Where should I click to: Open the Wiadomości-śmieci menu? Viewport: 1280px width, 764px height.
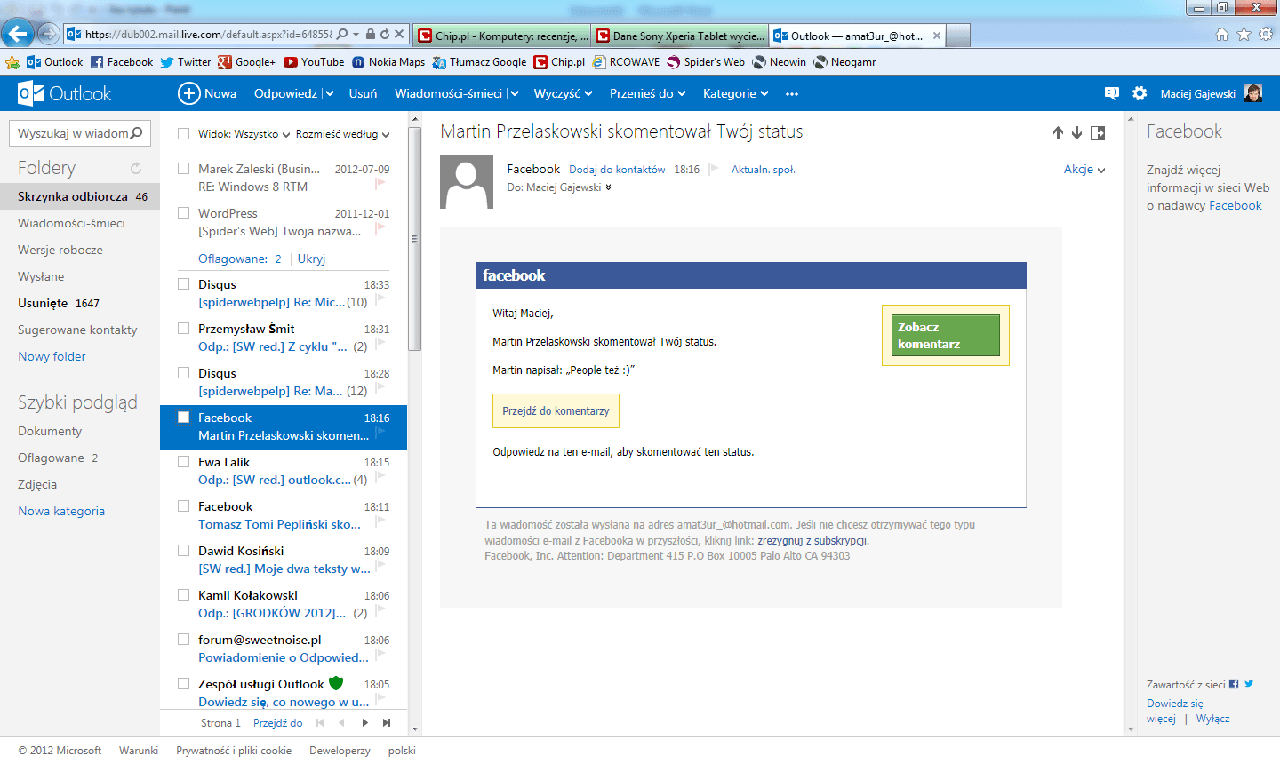(x=452, y=93)
